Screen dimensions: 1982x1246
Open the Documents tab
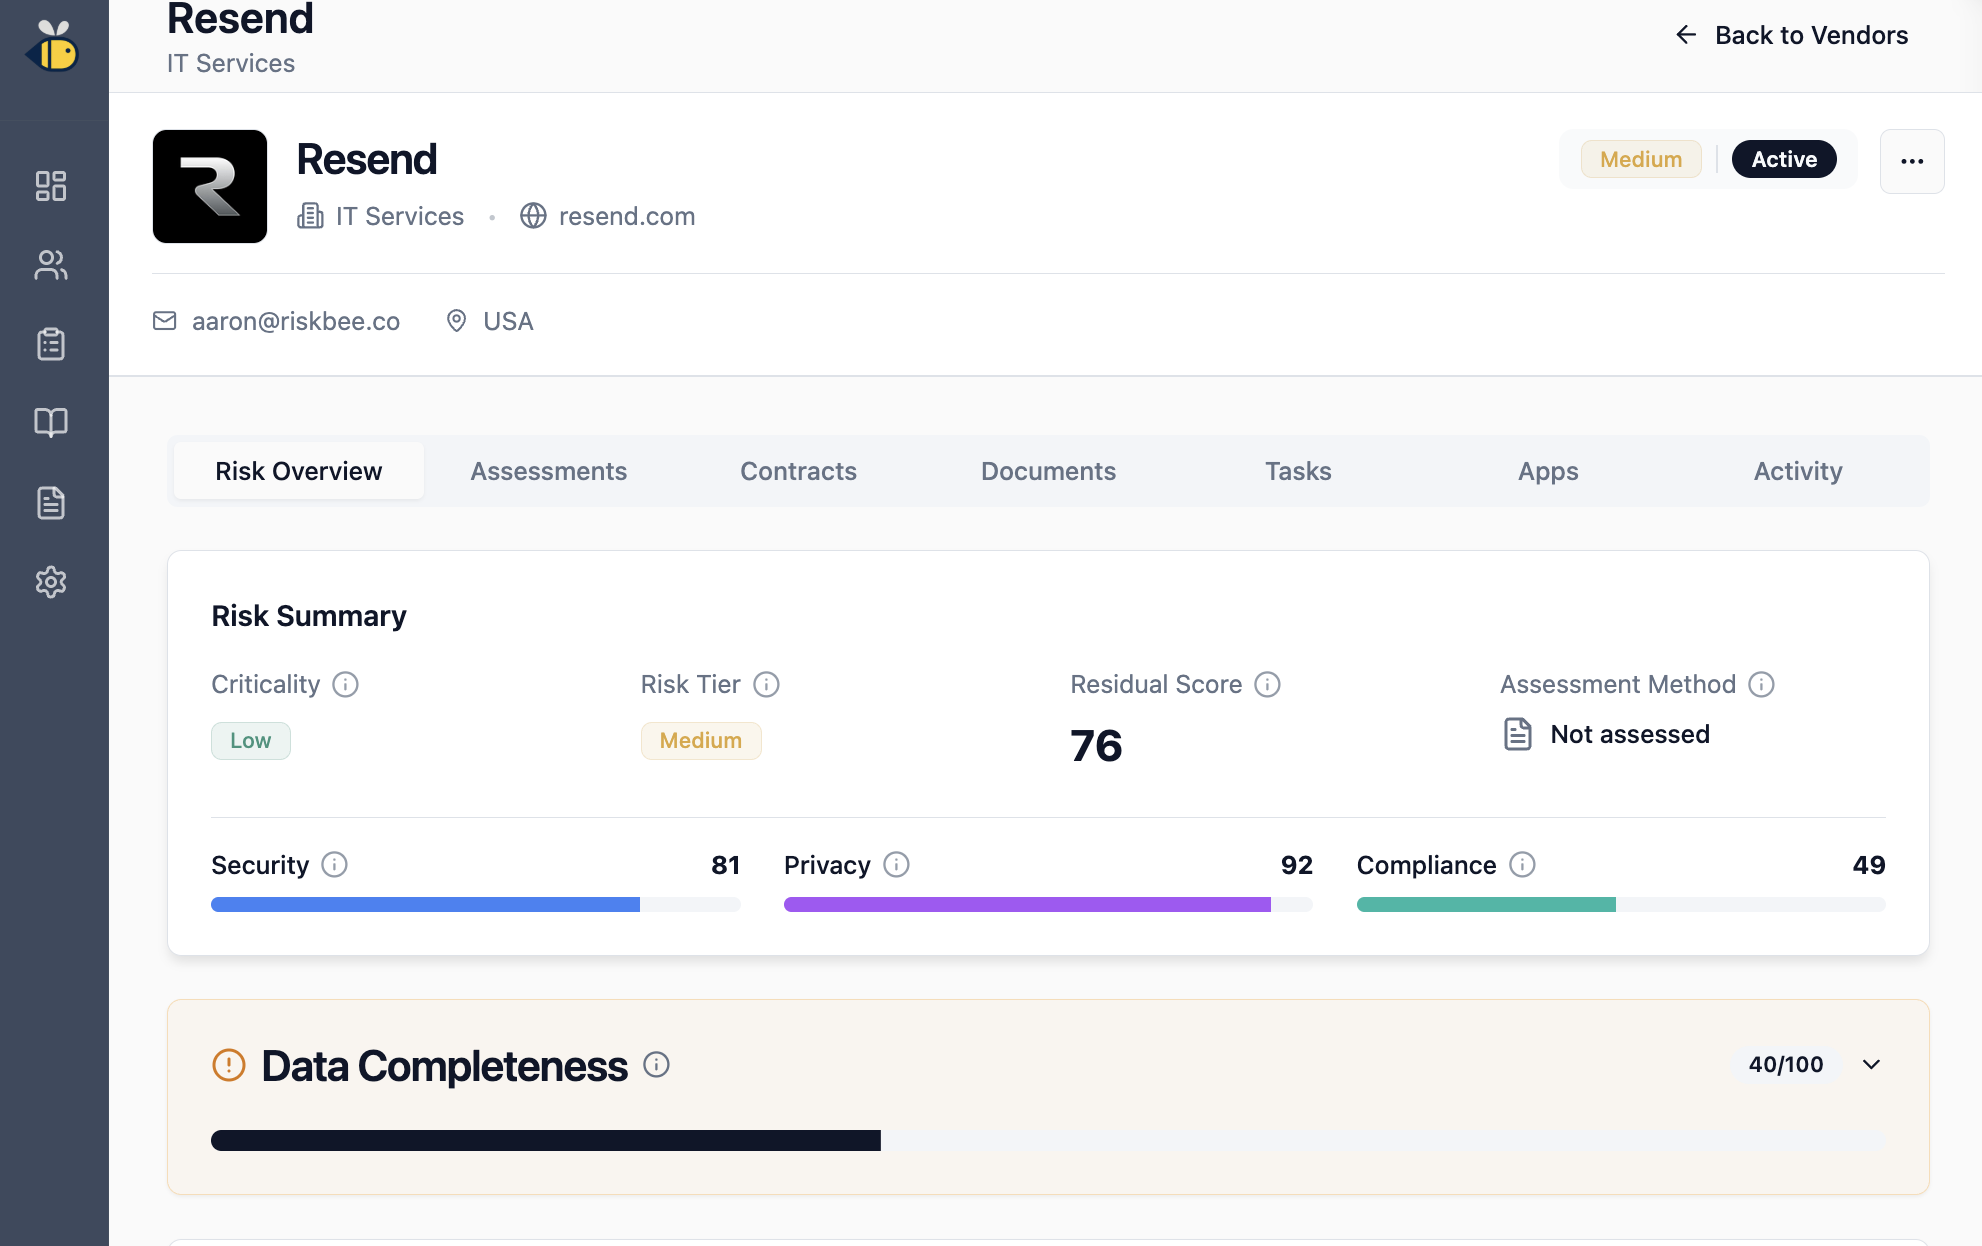pyautogui.click(x=1048, y=471)
